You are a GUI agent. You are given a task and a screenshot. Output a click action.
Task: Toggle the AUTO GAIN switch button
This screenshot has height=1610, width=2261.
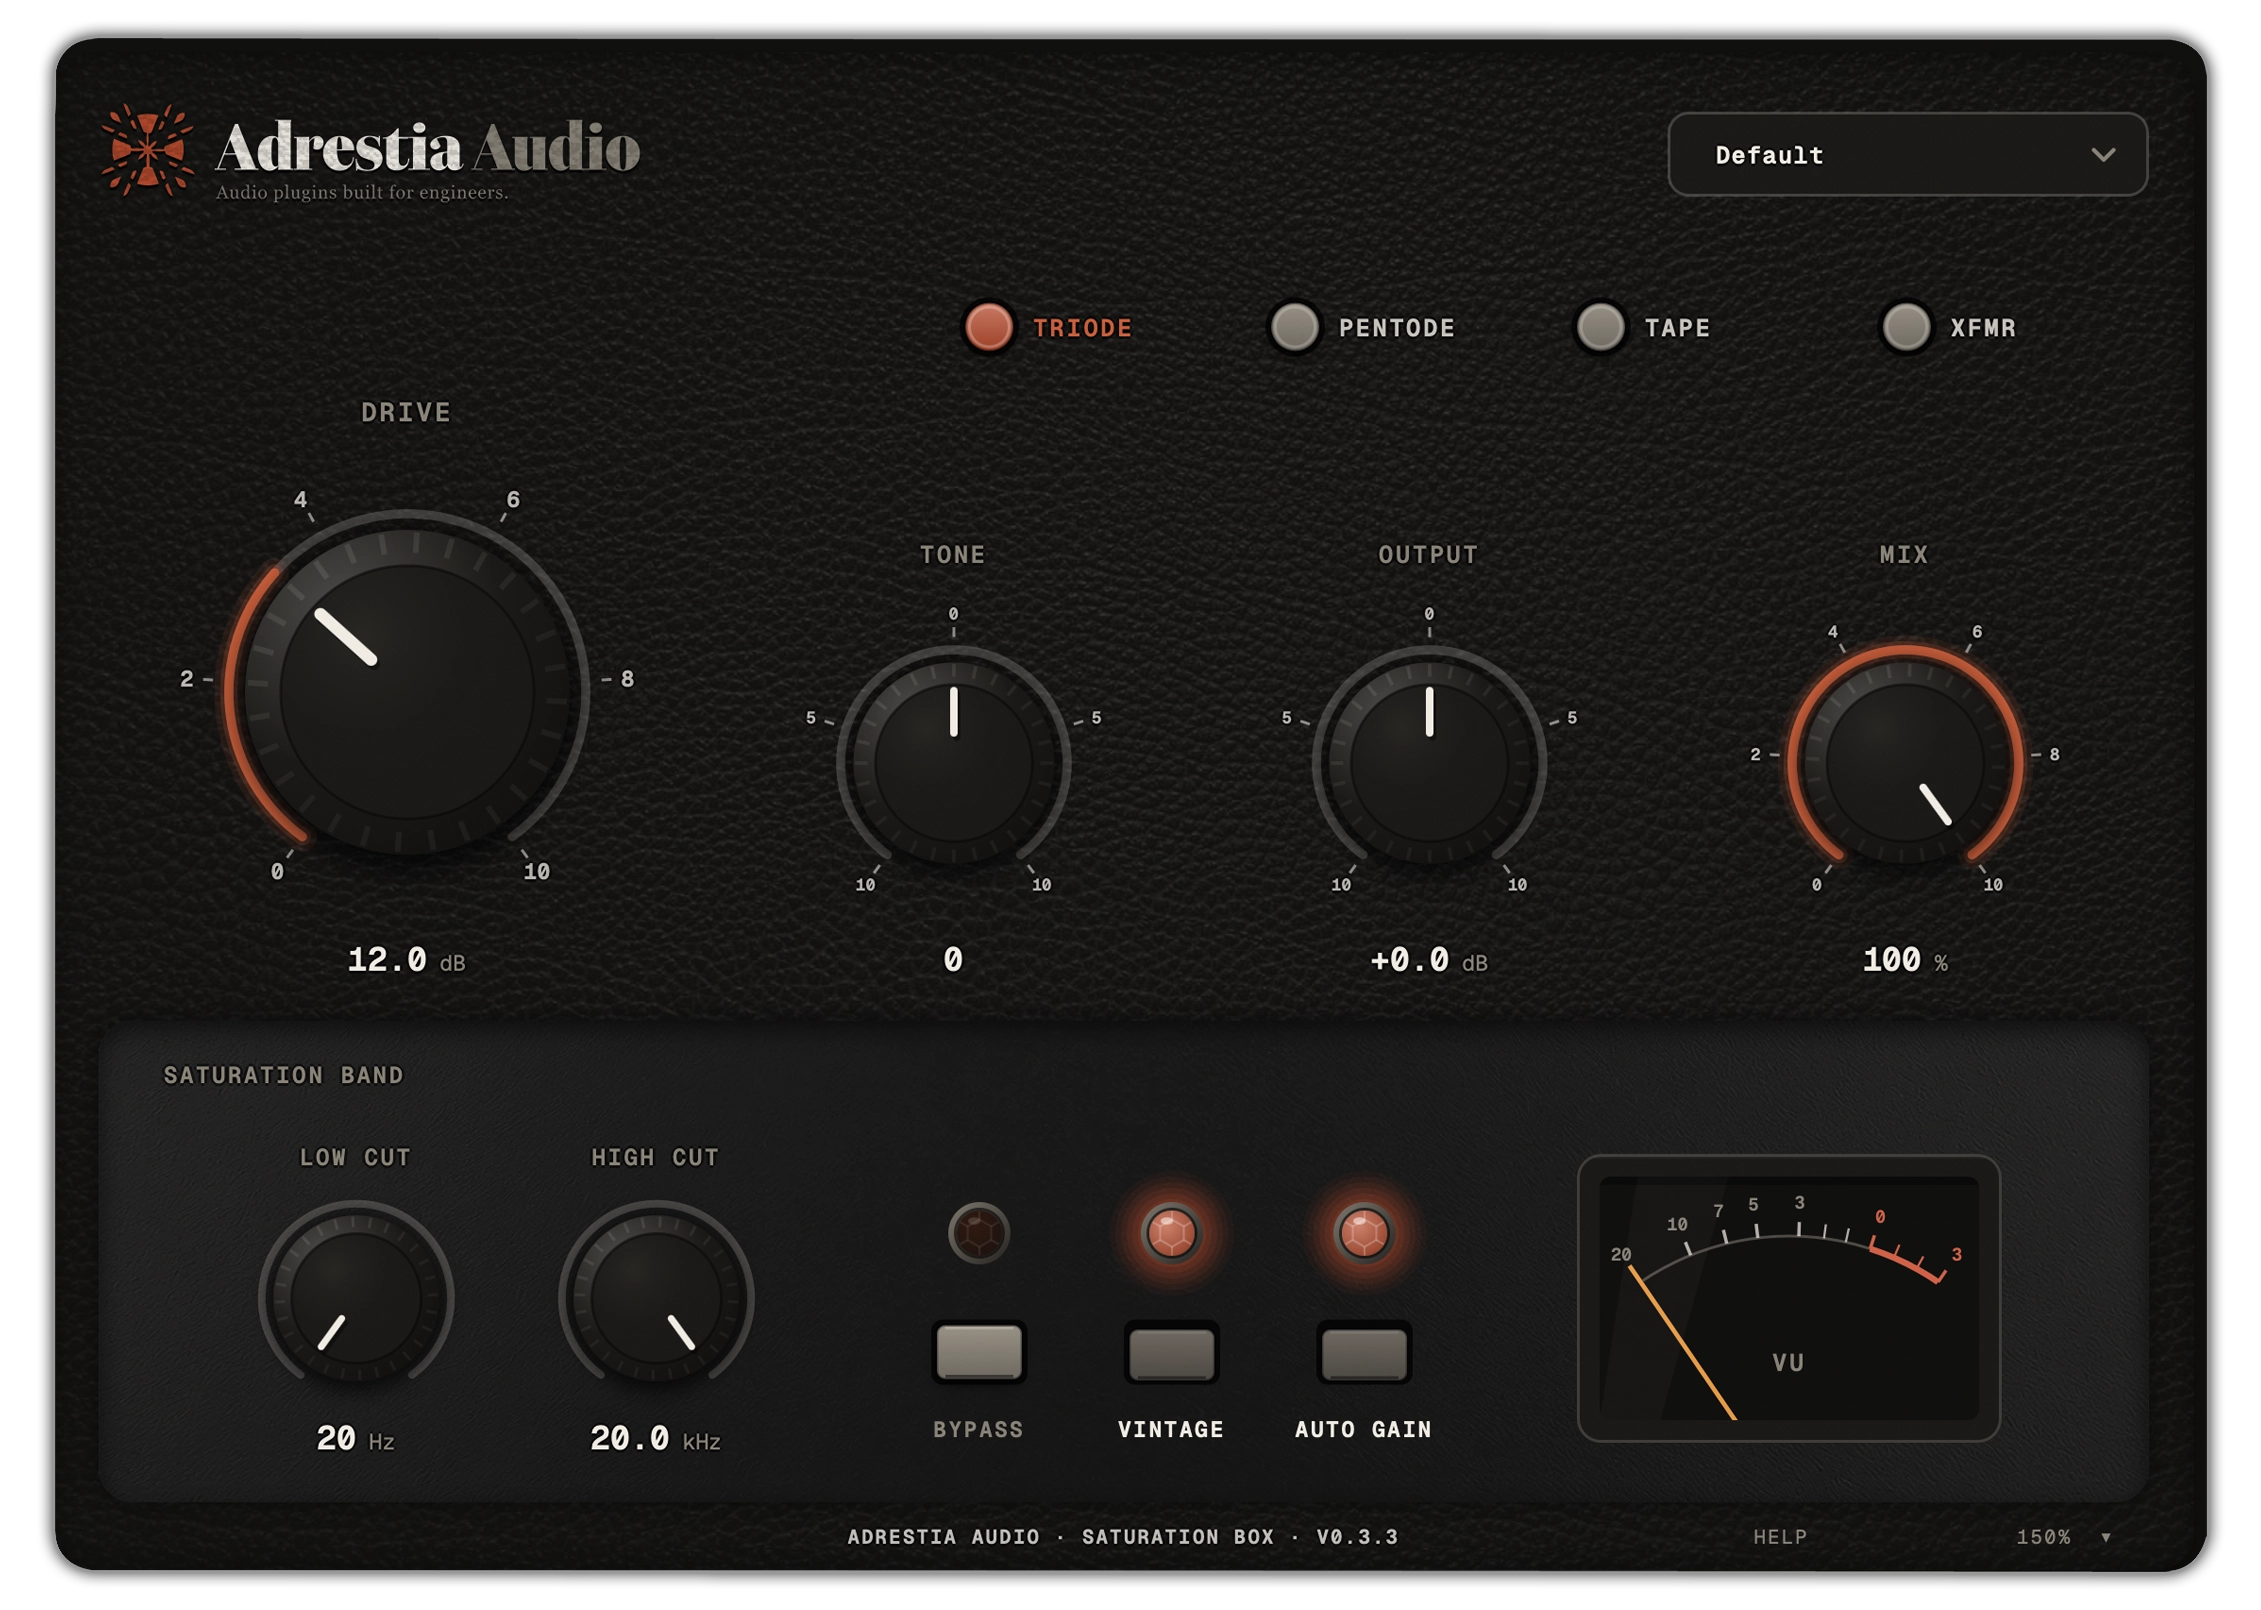[1363, 1352]
